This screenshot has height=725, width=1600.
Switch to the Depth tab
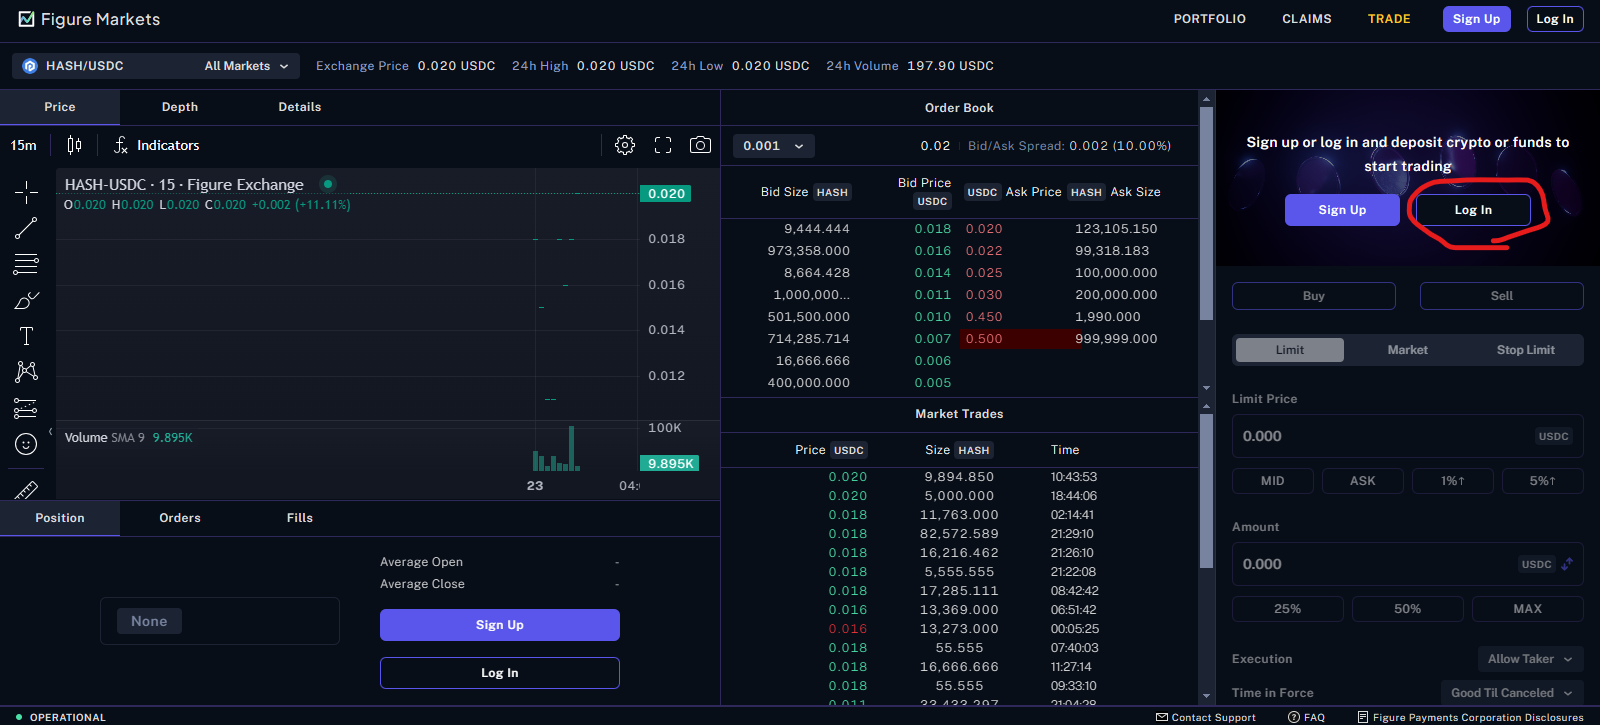(x=180, y=107)
